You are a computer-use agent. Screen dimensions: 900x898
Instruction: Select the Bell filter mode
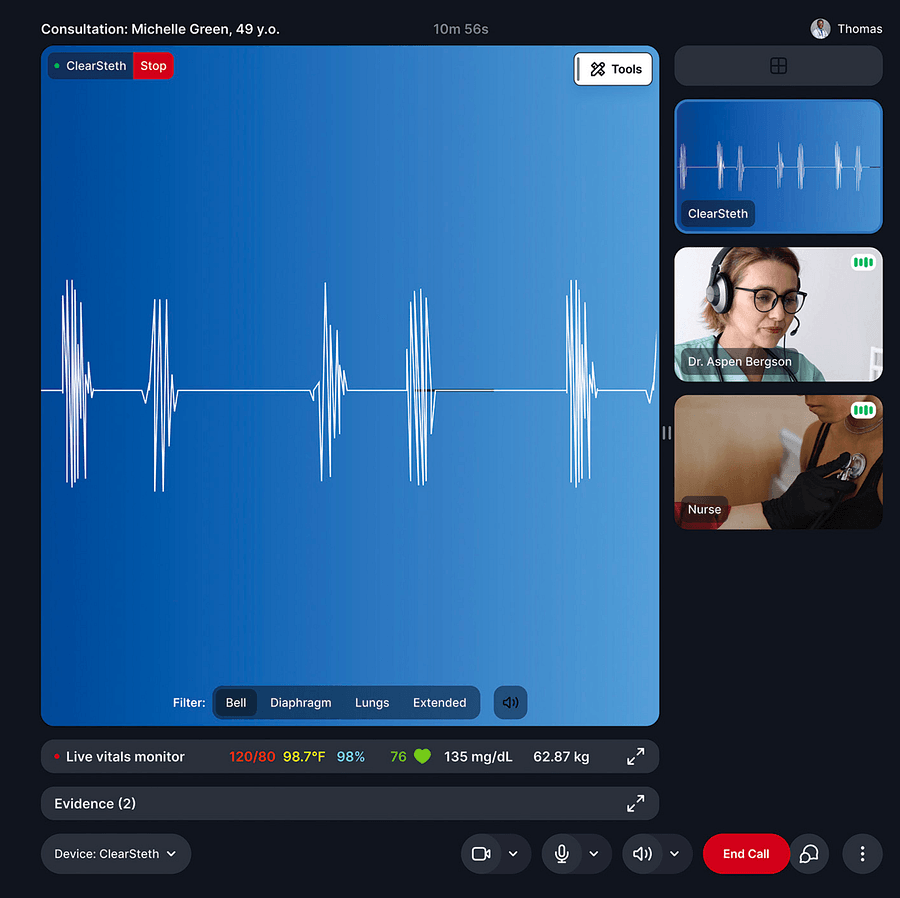236,703
